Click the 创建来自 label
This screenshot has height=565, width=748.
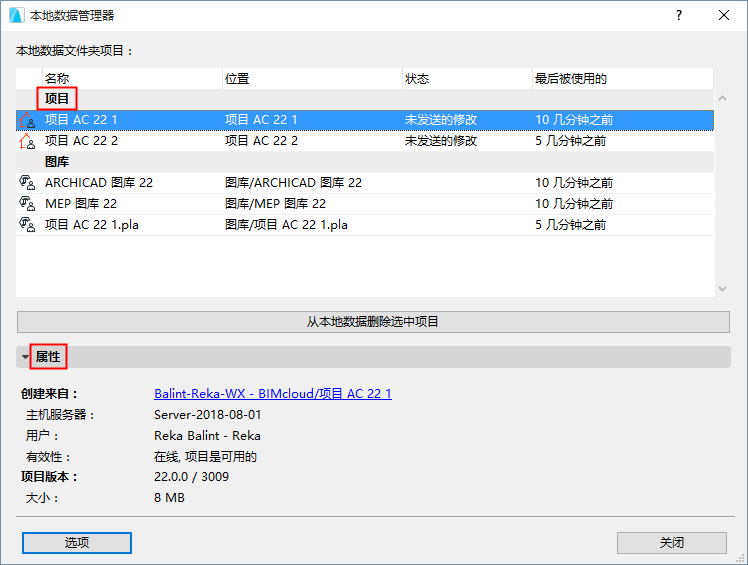pos(49,394)
